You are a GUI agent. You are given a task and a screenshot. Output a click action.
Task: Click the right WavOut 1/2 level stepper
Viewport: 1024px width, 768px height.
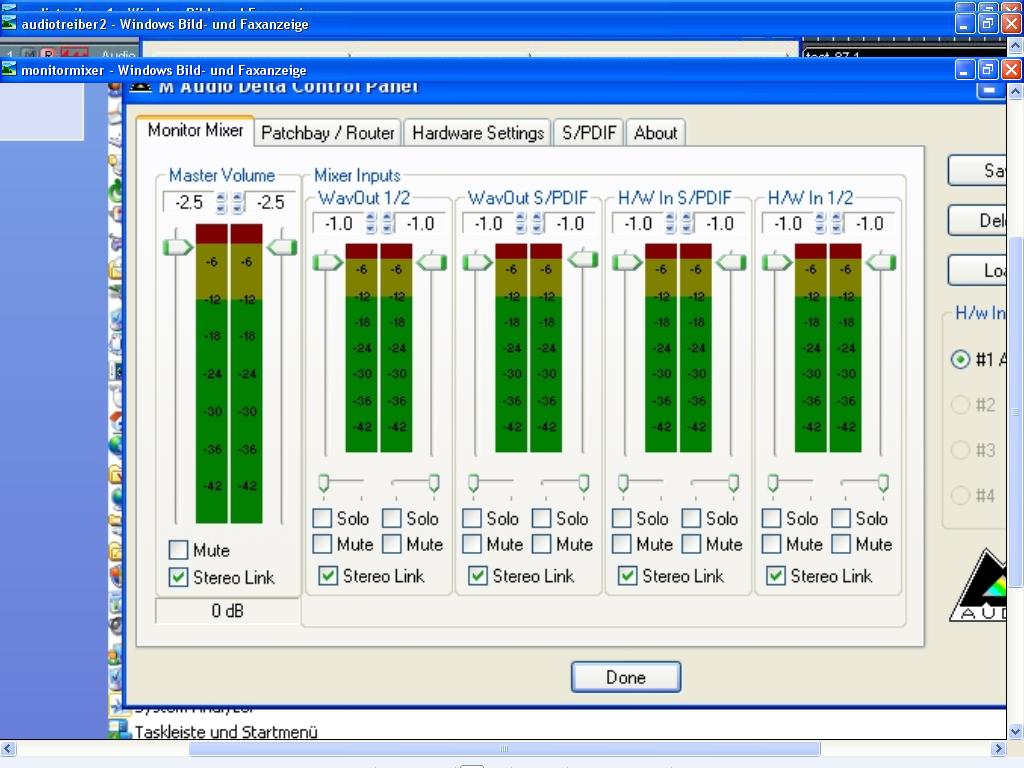388,223
